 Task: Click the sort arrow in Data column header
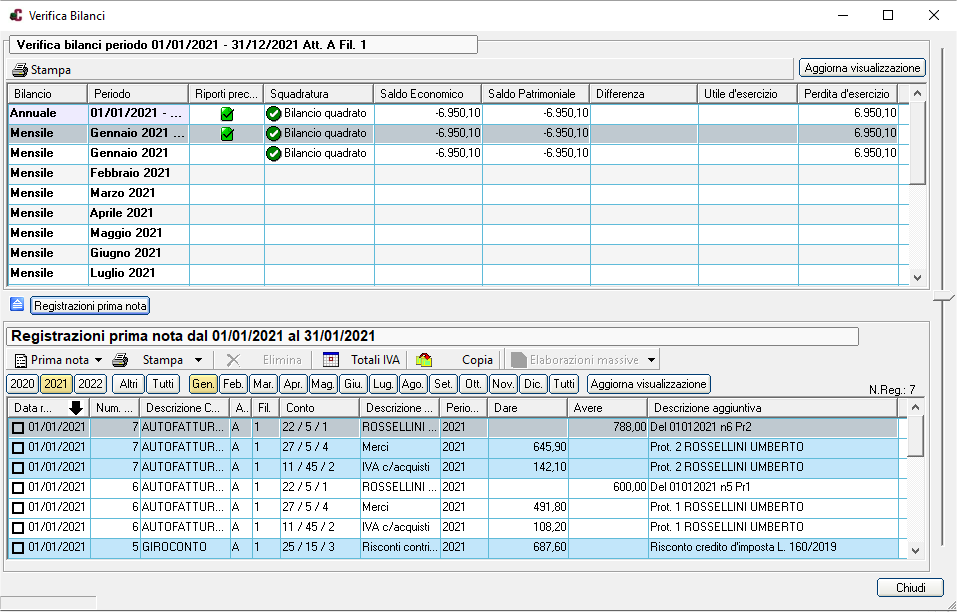click(76, 408)
